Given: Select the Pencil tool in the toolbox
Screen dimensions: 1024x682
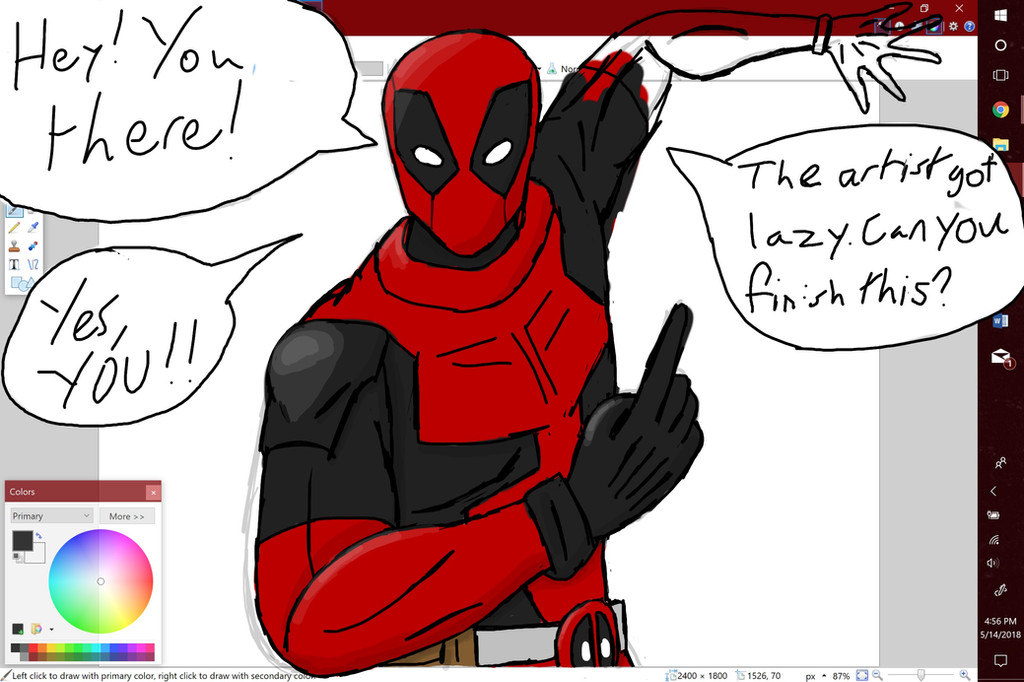Looking at the screenshot, I should point(14,227).
